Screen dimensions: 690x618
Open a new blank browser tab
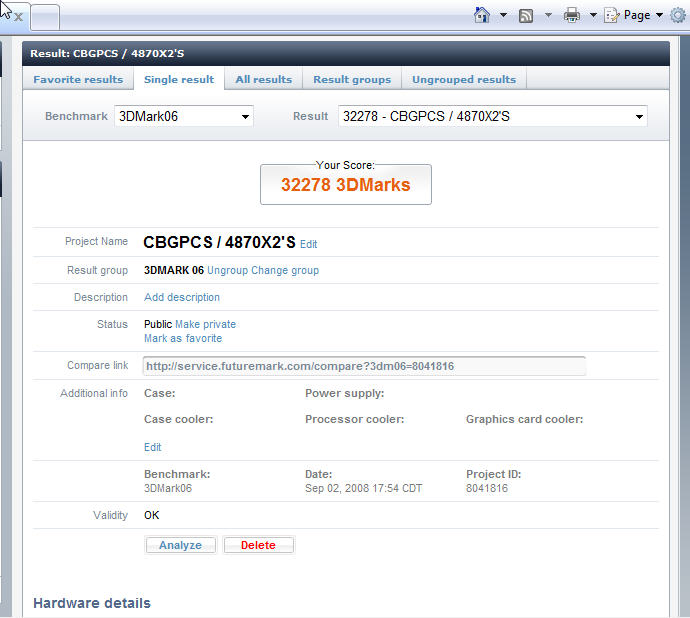coord(45,18)
